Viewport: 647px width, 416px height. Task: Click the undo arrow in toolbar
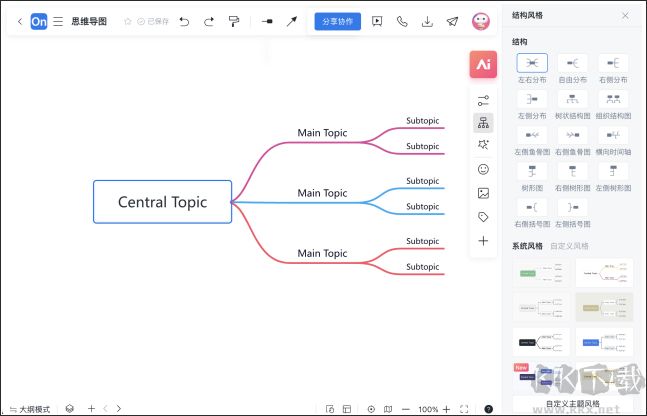tap(184, 21)
